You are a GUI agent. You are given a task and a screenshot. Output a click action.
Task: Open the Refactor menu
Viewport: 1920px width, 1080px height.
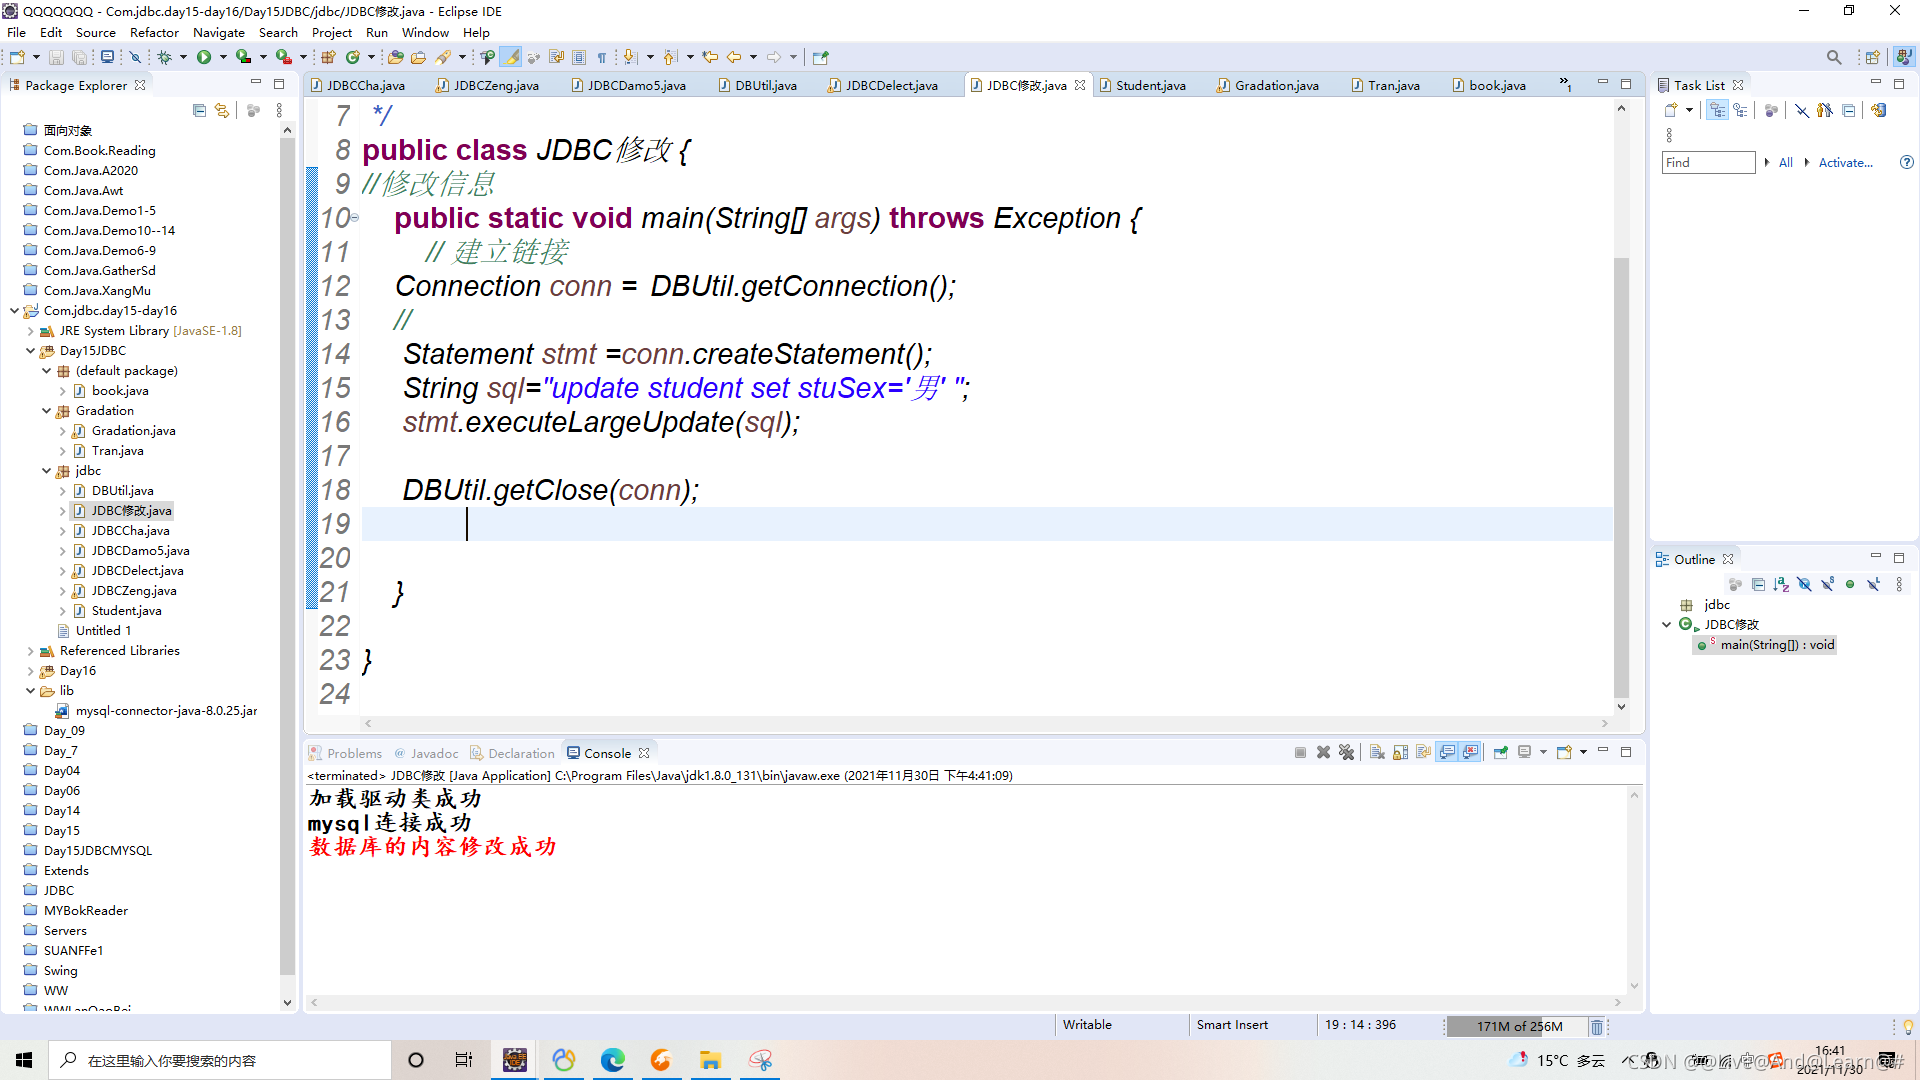154,32
